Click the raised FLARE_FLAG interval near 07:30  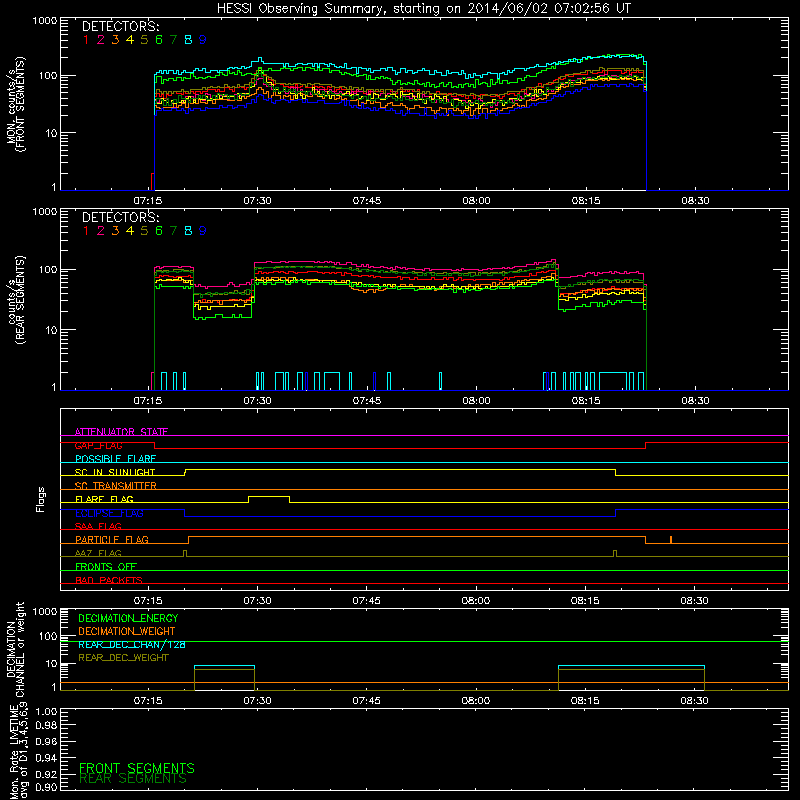[269, 497]
